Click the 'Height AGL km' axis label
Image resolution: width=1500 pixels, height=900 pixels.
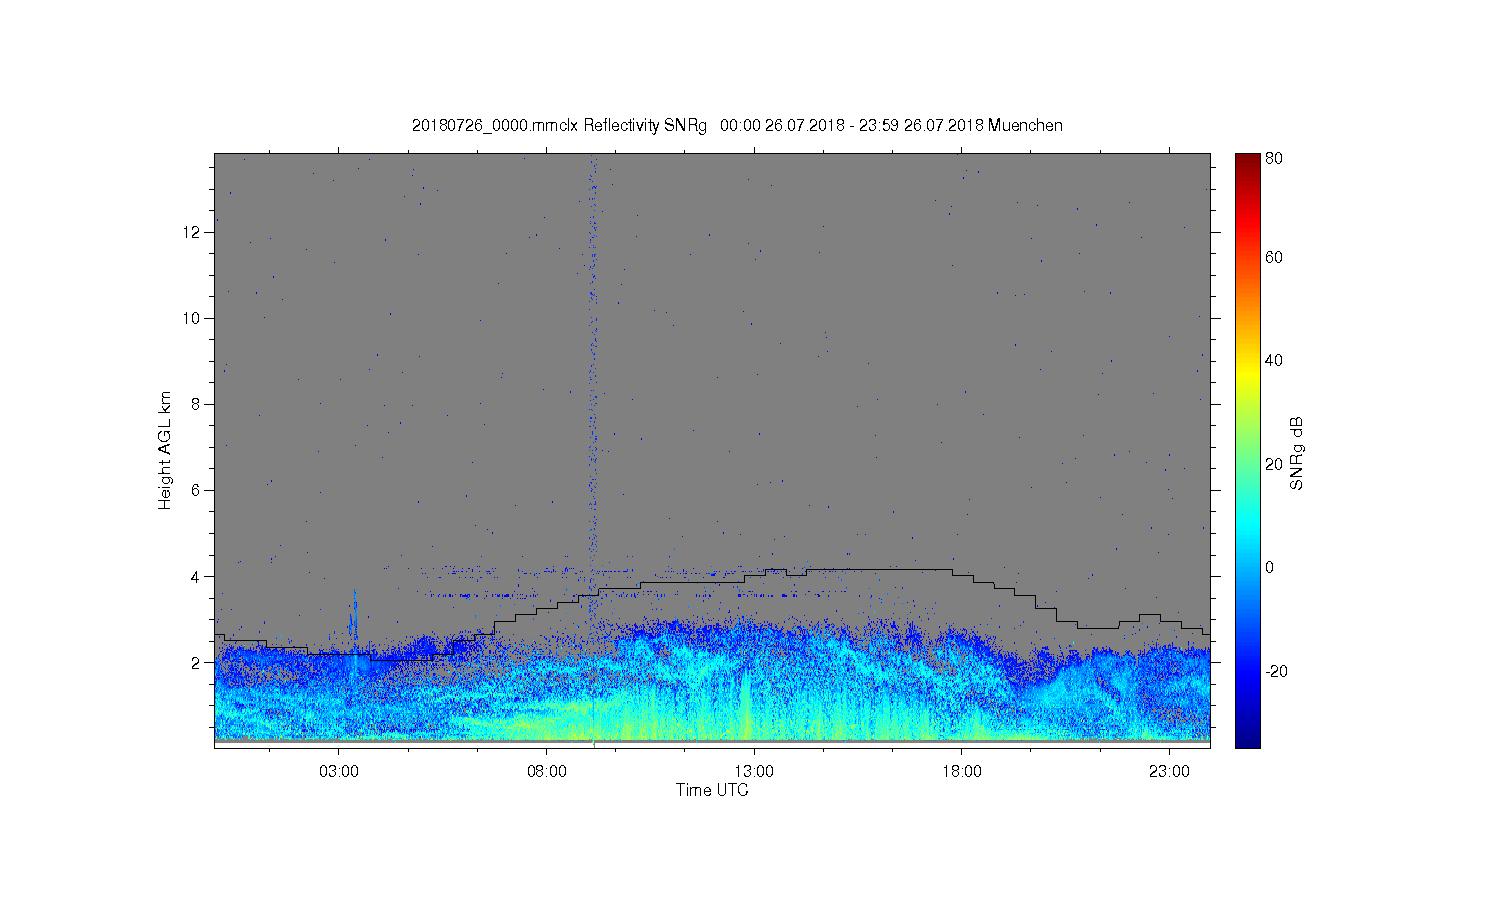[165, 450]
